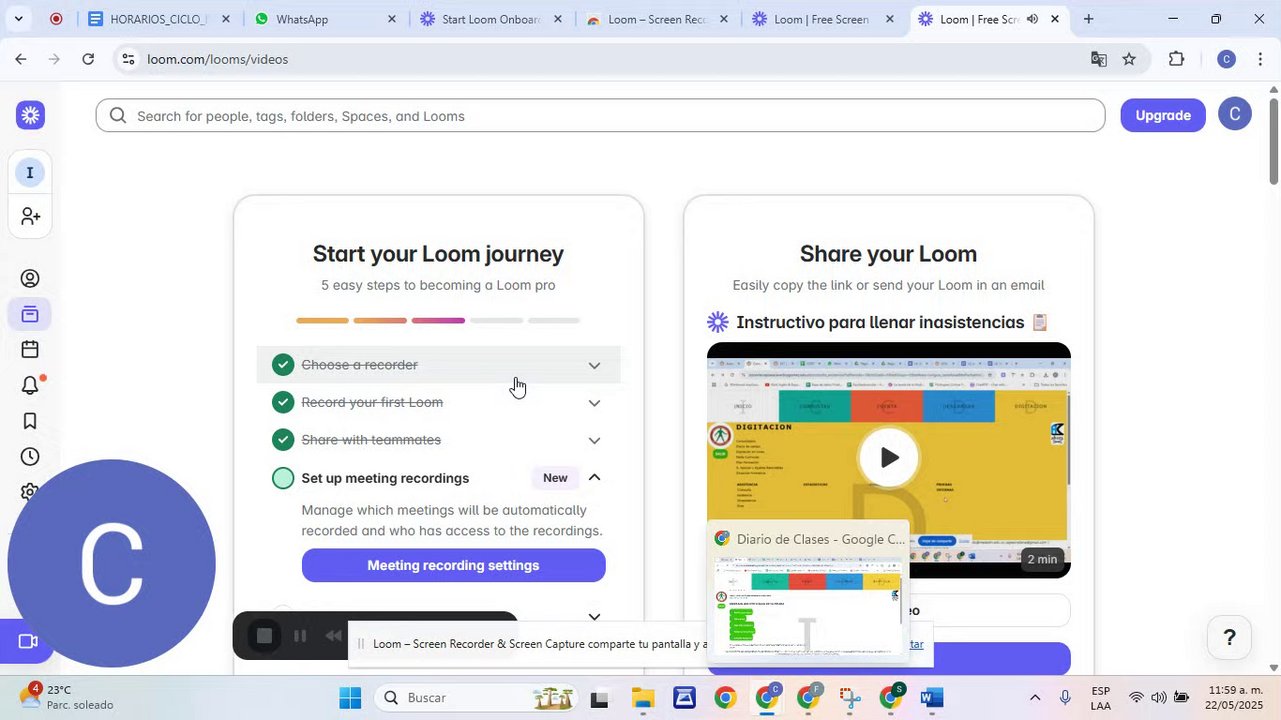Stop the Loom recording

pos(264,636)
